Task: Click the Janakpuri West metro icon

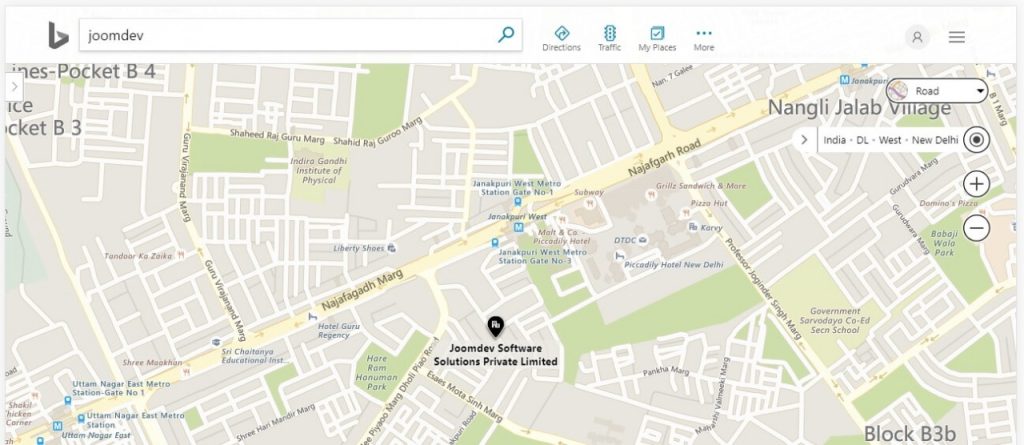Action: tap(519, 227)
